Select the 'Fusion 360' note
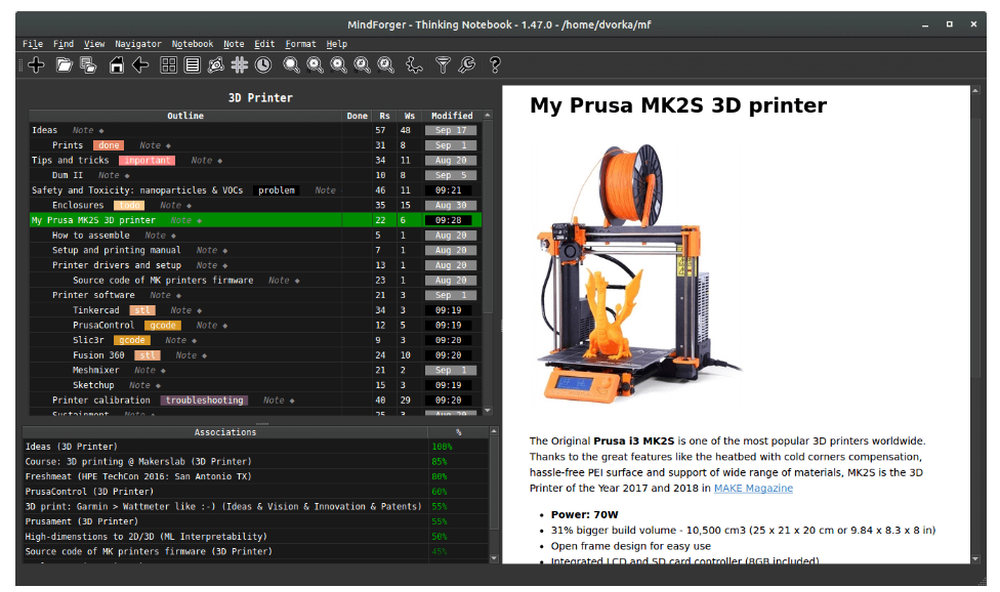The height and width of the screenshot is (592, 1000). (x=255, y=355)
